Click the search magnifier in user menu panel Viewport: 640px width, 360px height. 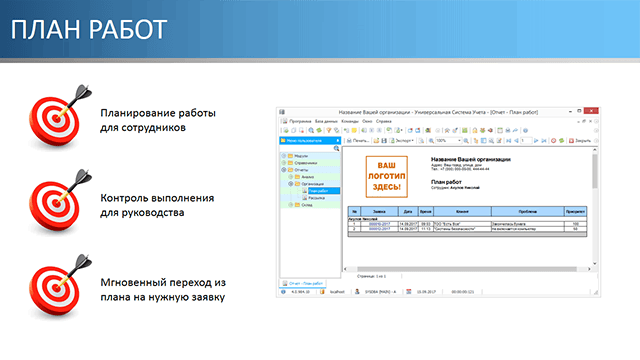pyautogui.click(x=336, y=149)
